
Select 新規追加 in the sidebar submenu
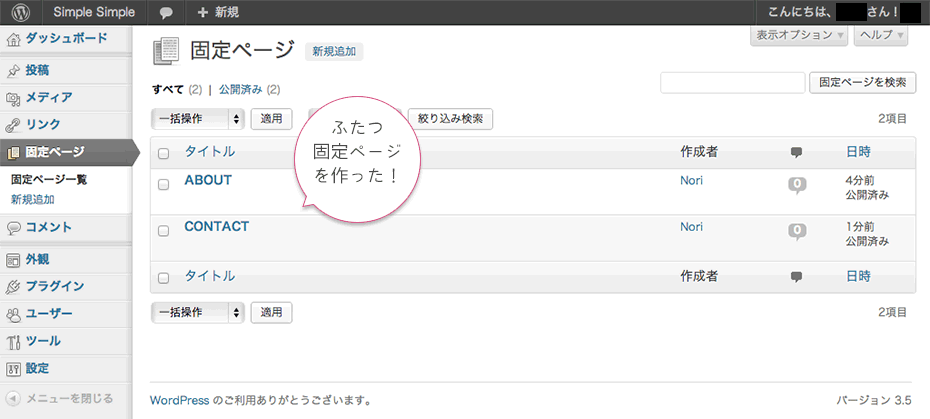(x=33, y=200)
